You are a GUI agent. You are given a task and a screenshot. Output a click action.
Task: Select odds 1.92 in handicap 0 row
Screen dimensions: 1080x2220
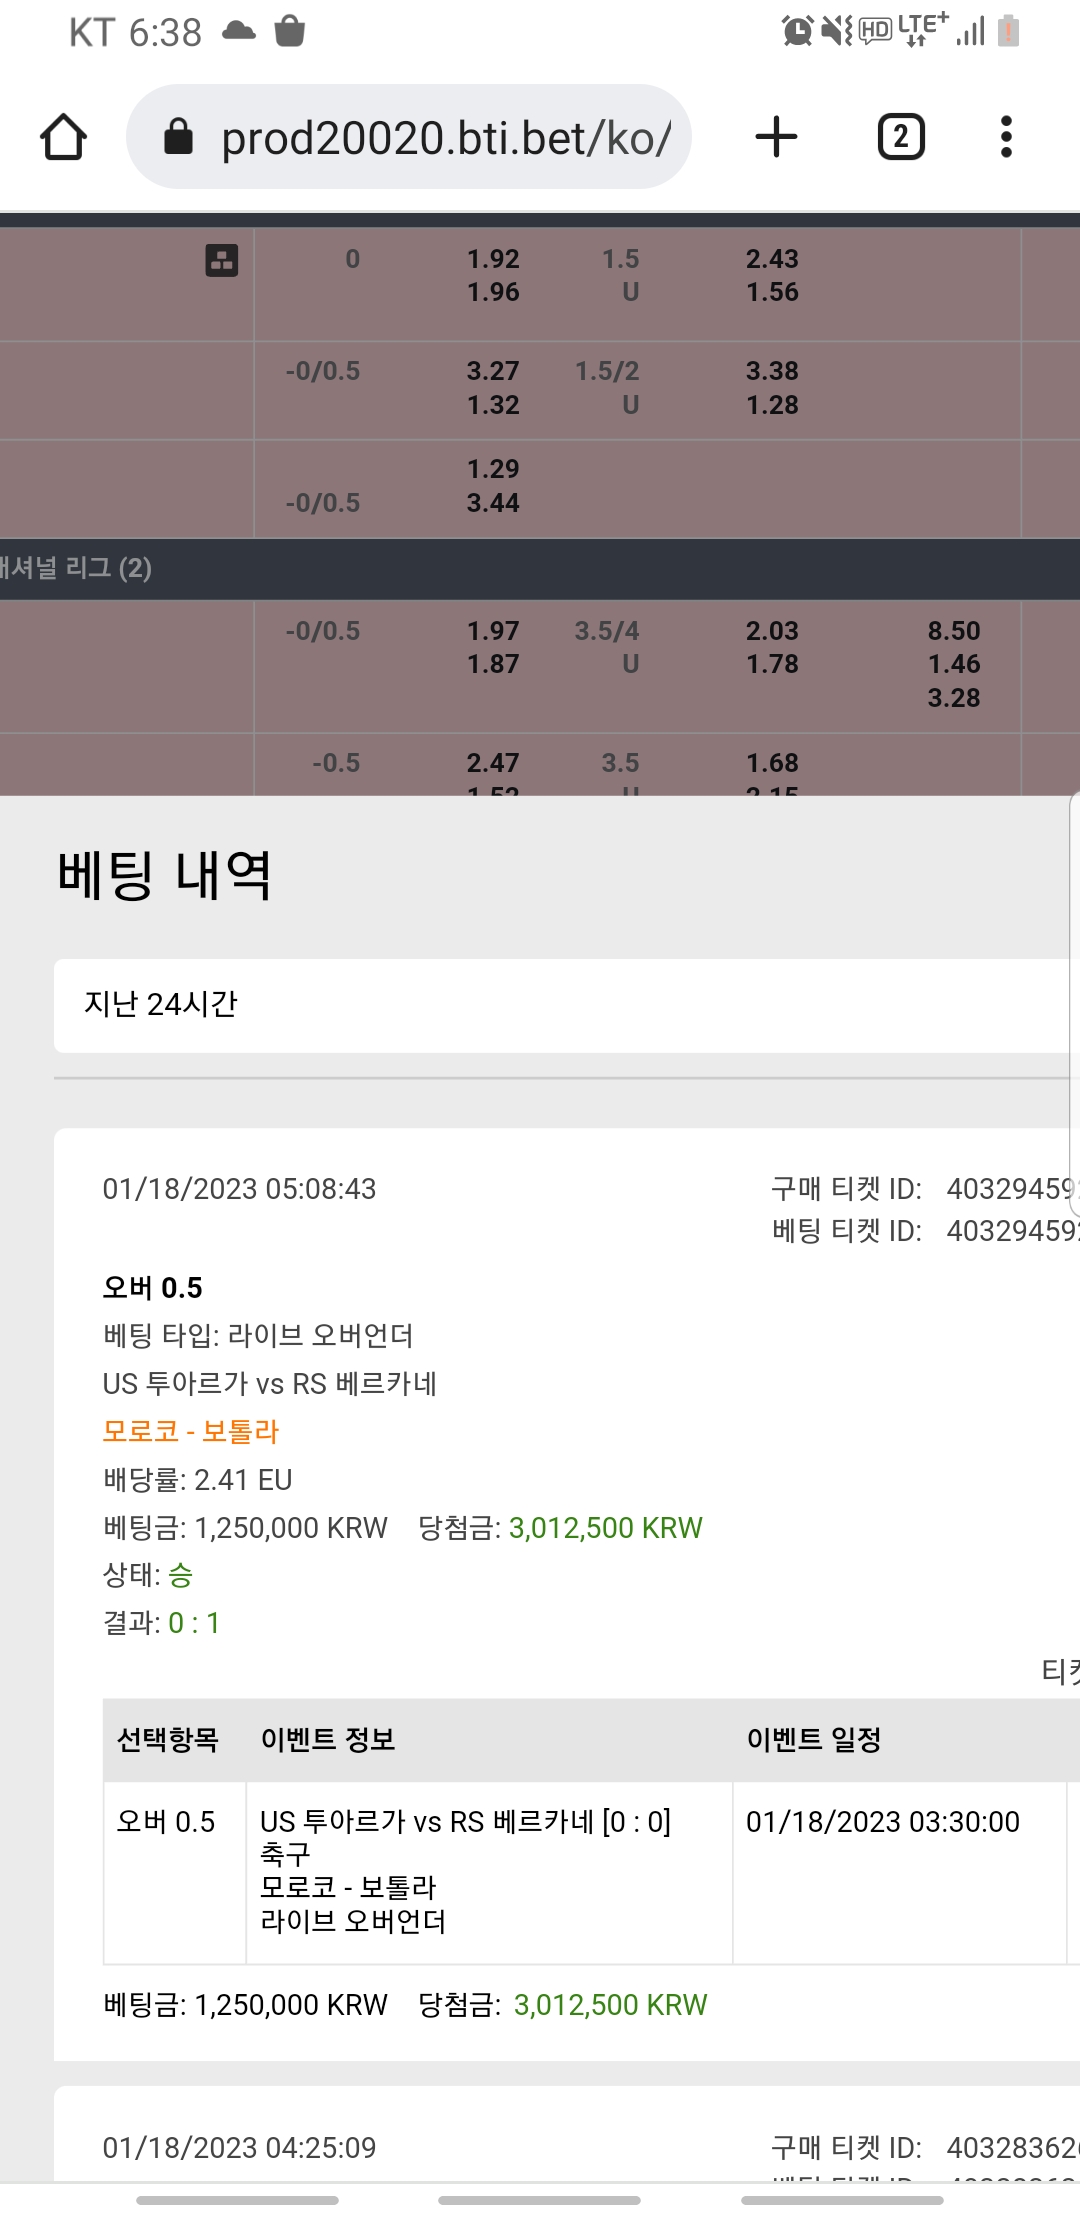(493, 259)
